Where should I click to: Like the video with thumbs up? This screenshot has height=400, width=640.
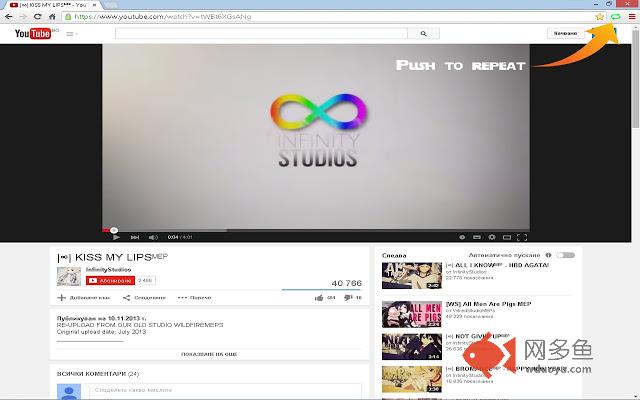(x=325, y=298)
